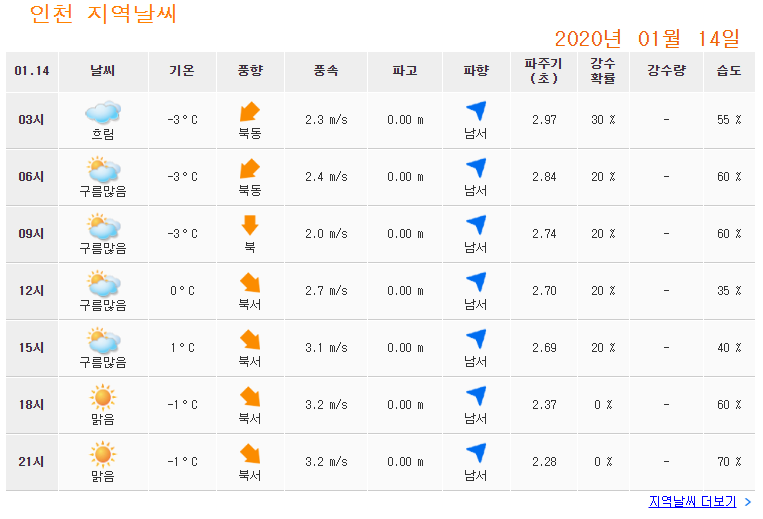Open the 지역날씨 더보기 link
The image size is (763, 519).
pyautogui.click(x=692, y=501)
